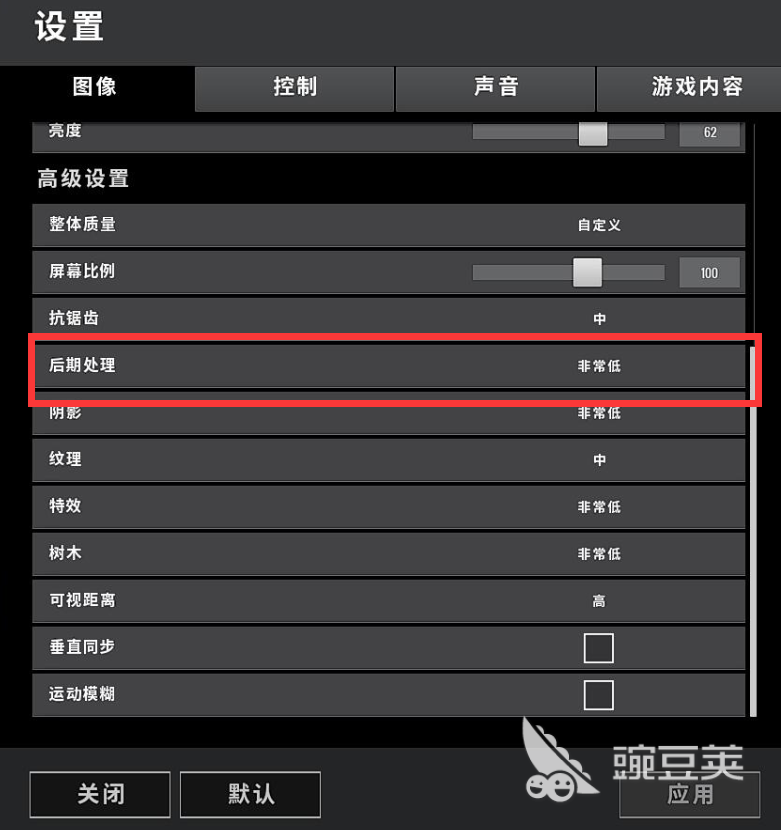Viewport: 781px width, 830px height.
Task: Open the 可视距离 option set to 高
Action: 599,601
